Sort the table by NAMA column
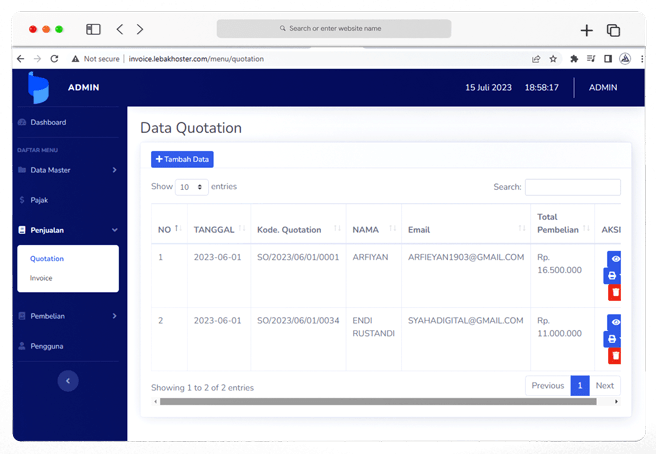This screenshot has height=454, width=656. (374, 229)
